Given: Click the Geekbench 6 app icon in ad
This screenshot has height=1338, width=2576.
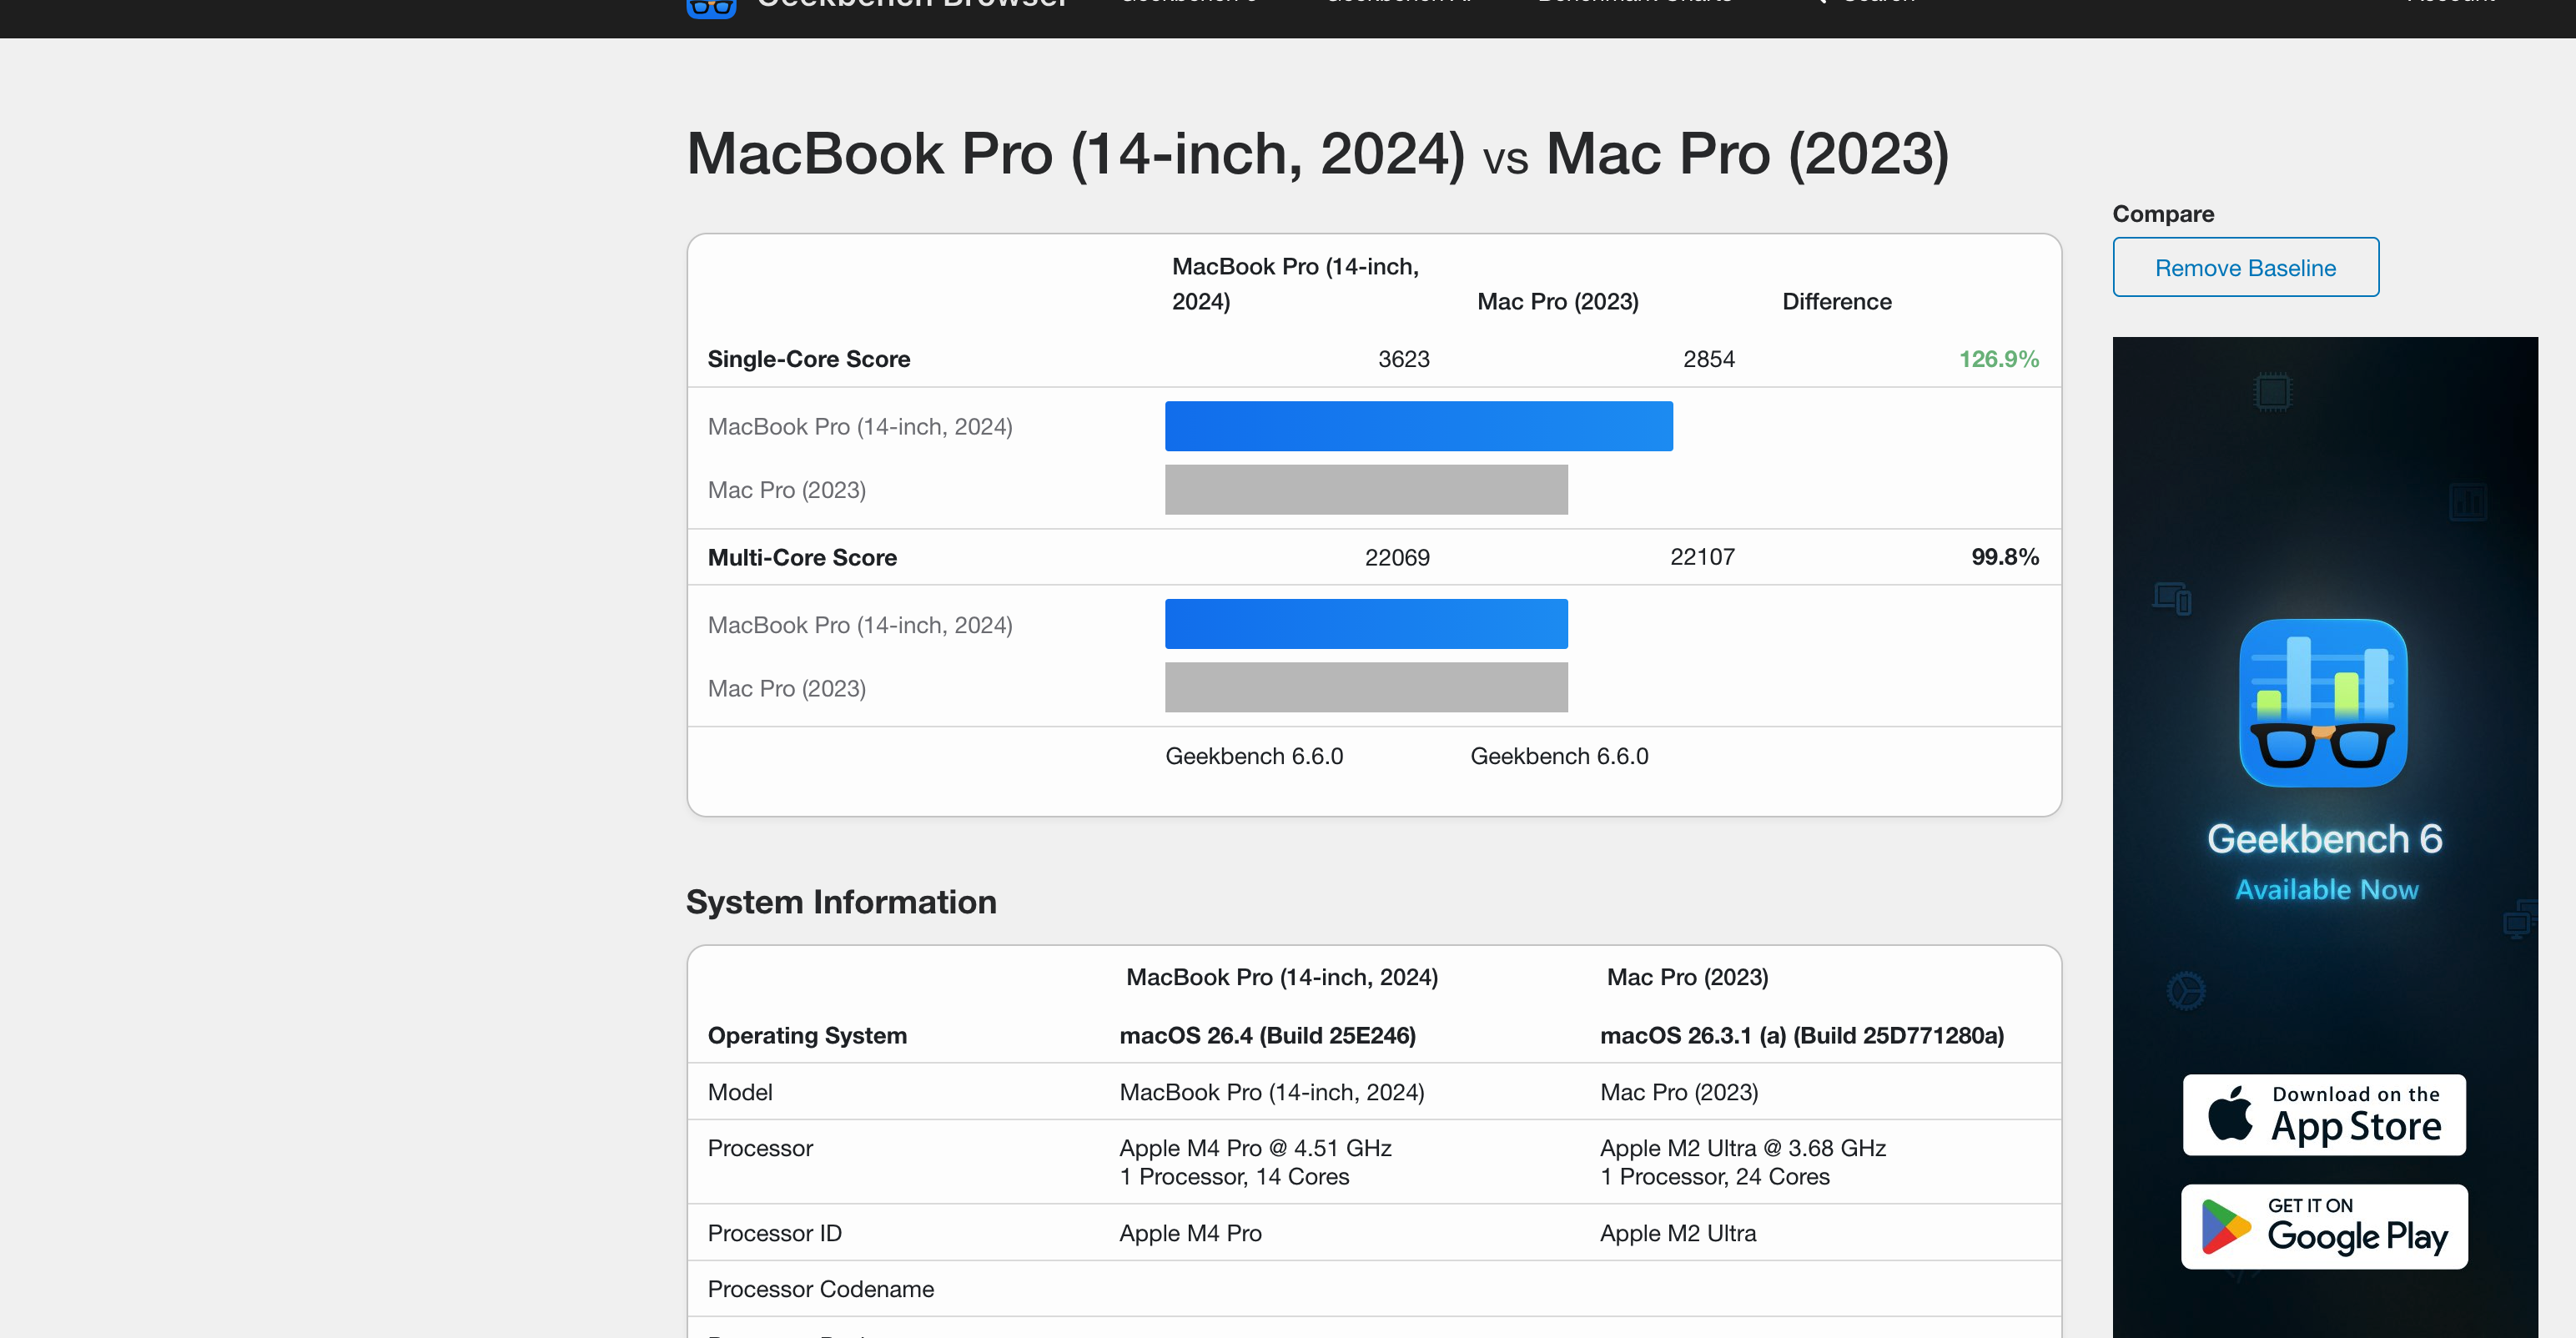Looking at the screenshot, I should (2323, 703).
